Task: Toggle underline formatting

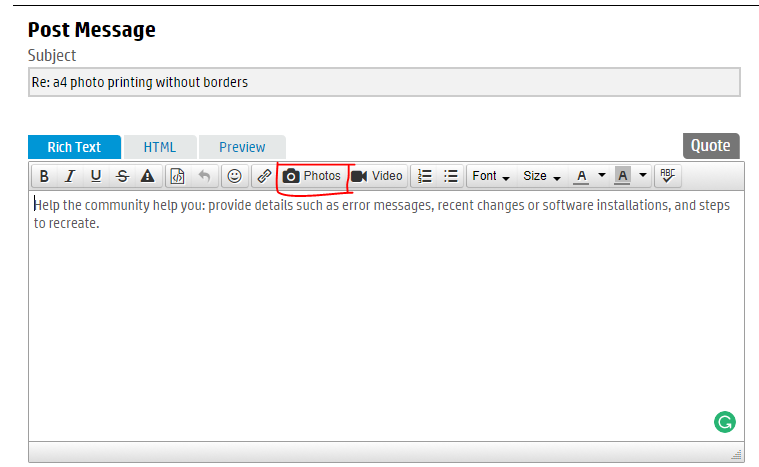Action: coord(96,176)
